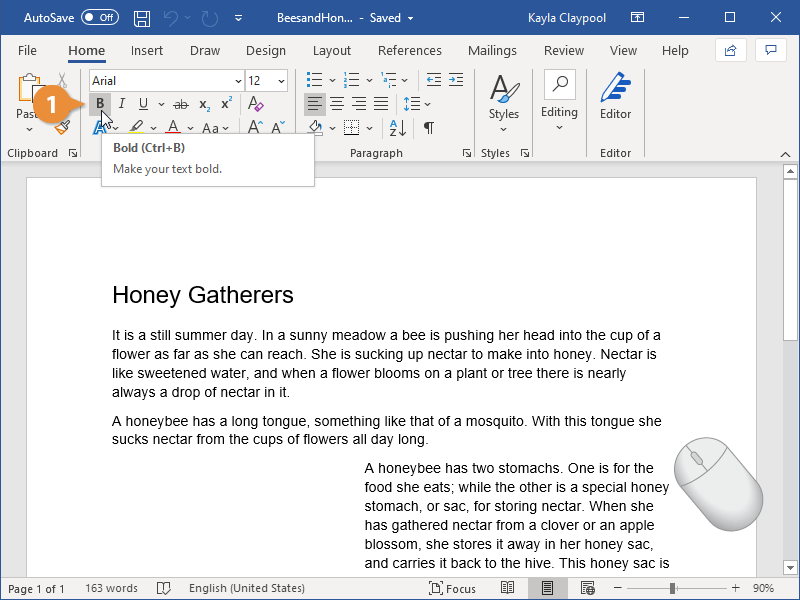Click English (United States) language button
The height and width of the screenshot is (600, 800).
247,589
